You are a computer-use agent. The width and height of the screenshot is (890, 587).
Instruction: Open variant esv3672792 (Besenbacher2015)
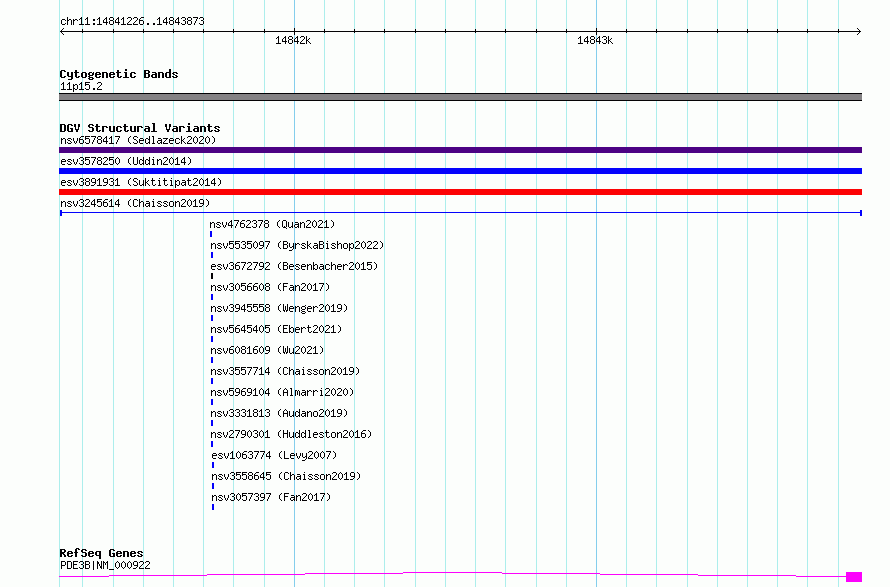pos(294,266)
